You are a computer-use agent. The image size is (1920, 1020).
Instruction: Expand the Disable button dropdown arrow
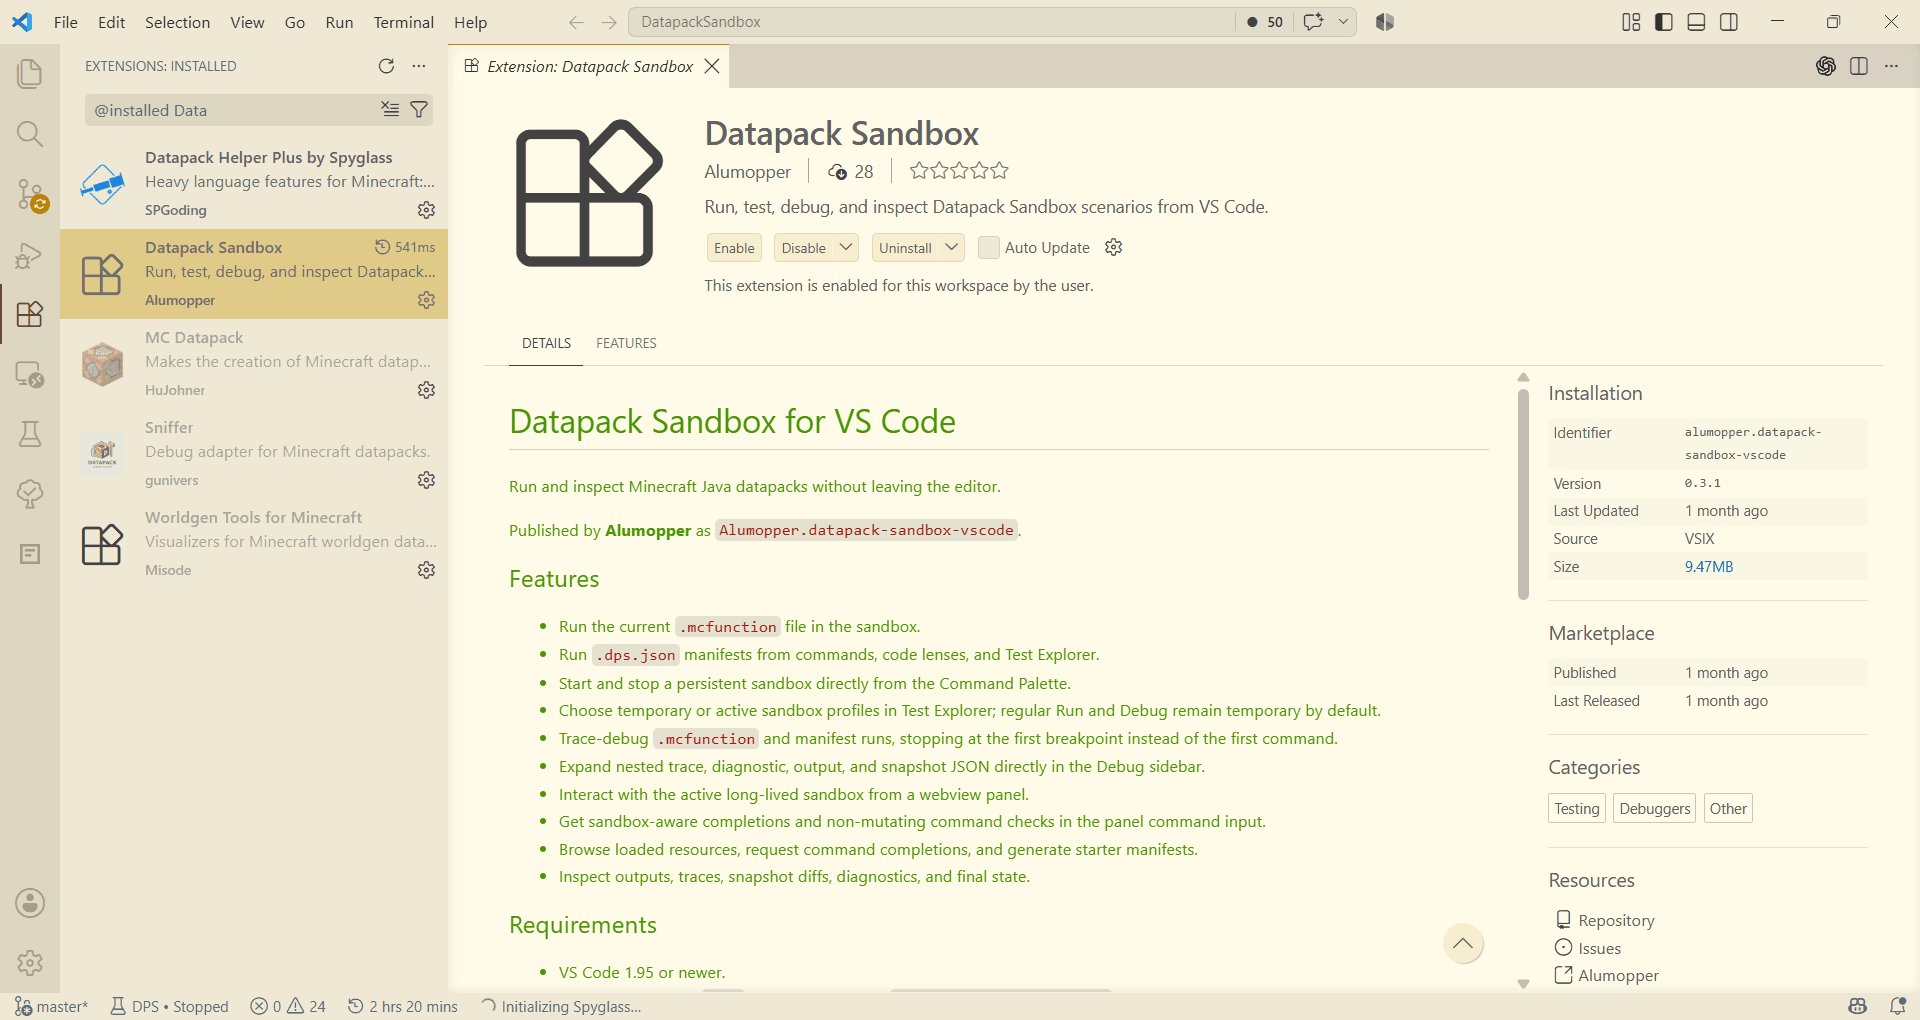(x=846, y=247)
